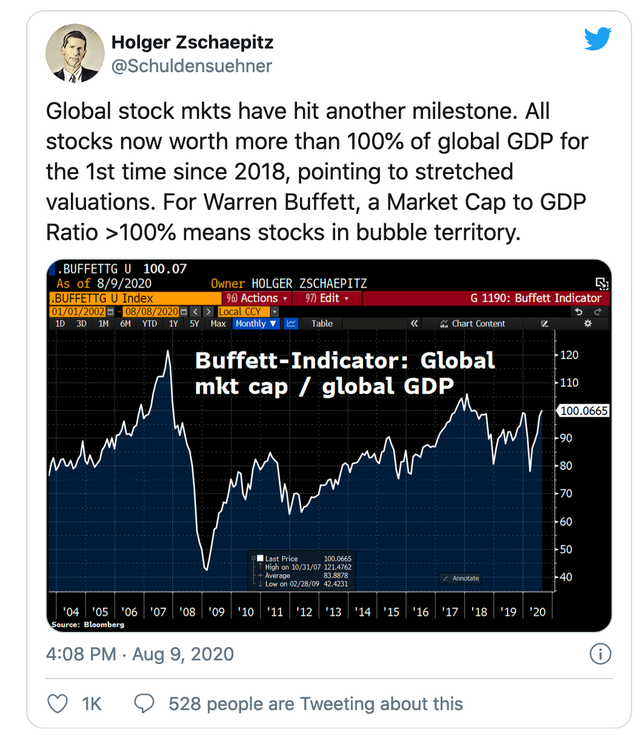Click the undo arrow in chart toolbar
Viewport: 640px width, 735px height.
point(579,312)
